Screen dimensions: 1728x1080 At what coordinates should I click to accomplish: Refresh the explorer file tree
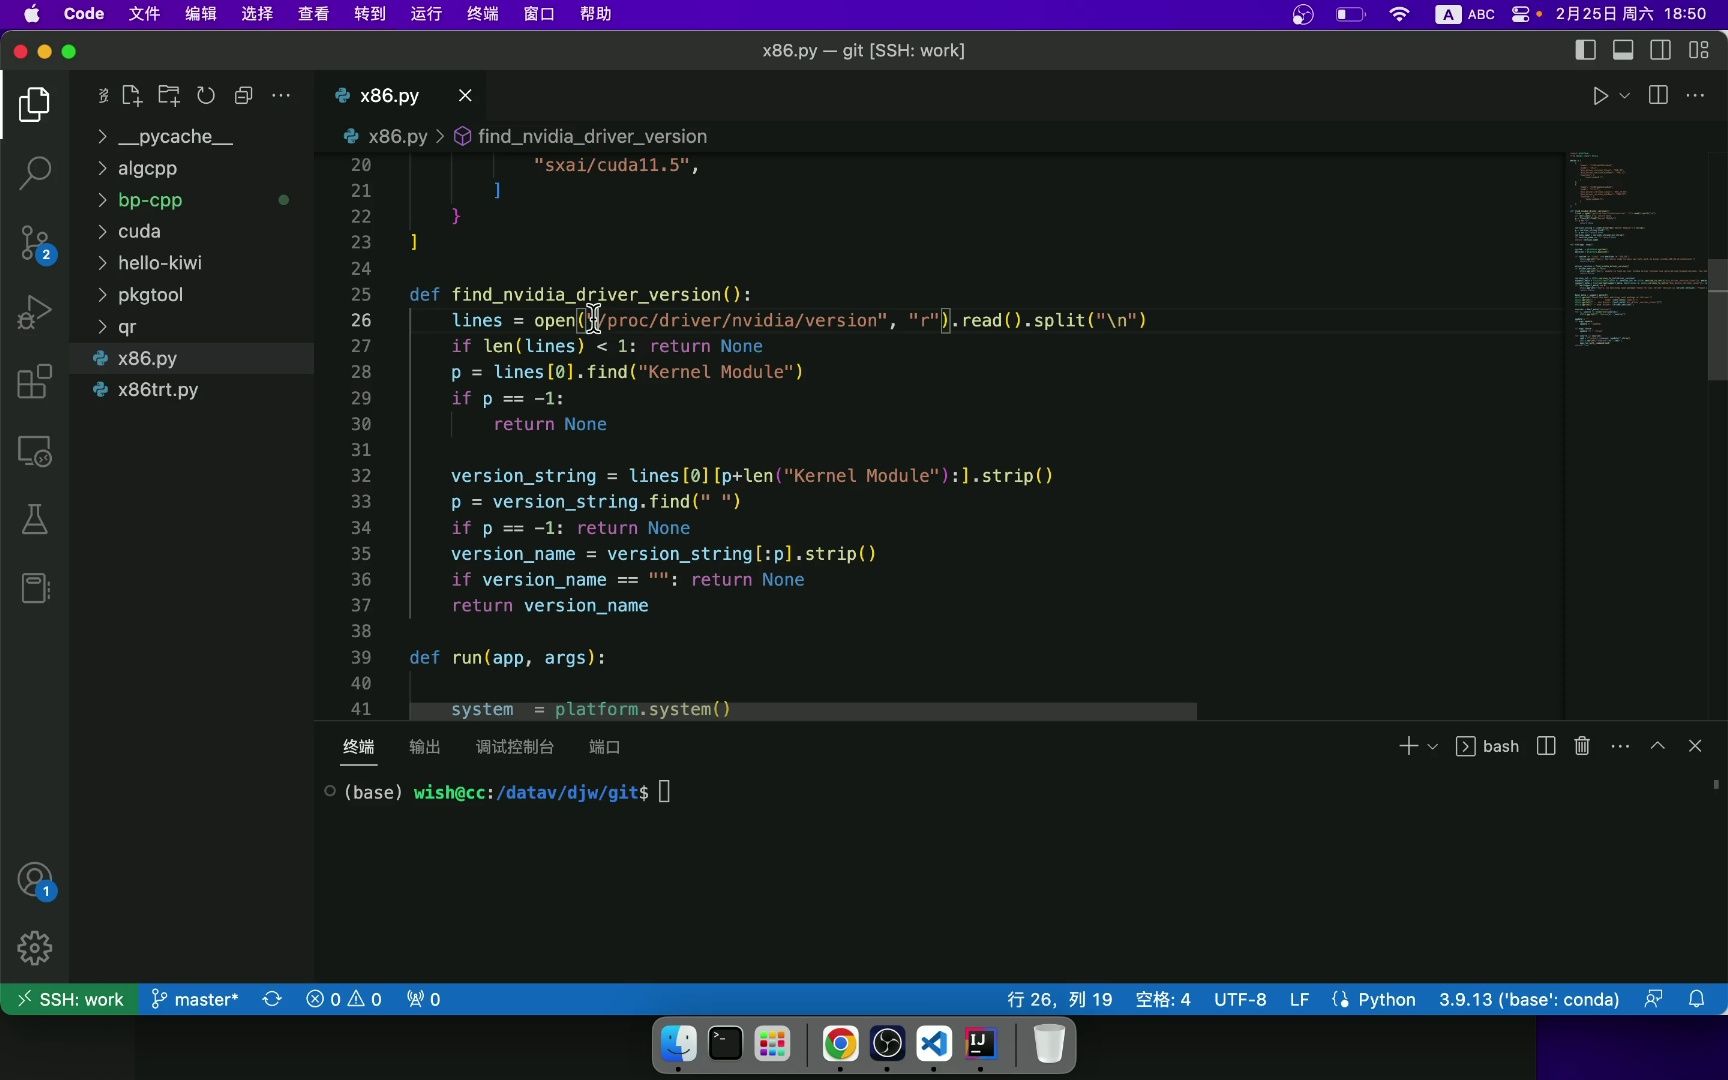coord(206,95)
